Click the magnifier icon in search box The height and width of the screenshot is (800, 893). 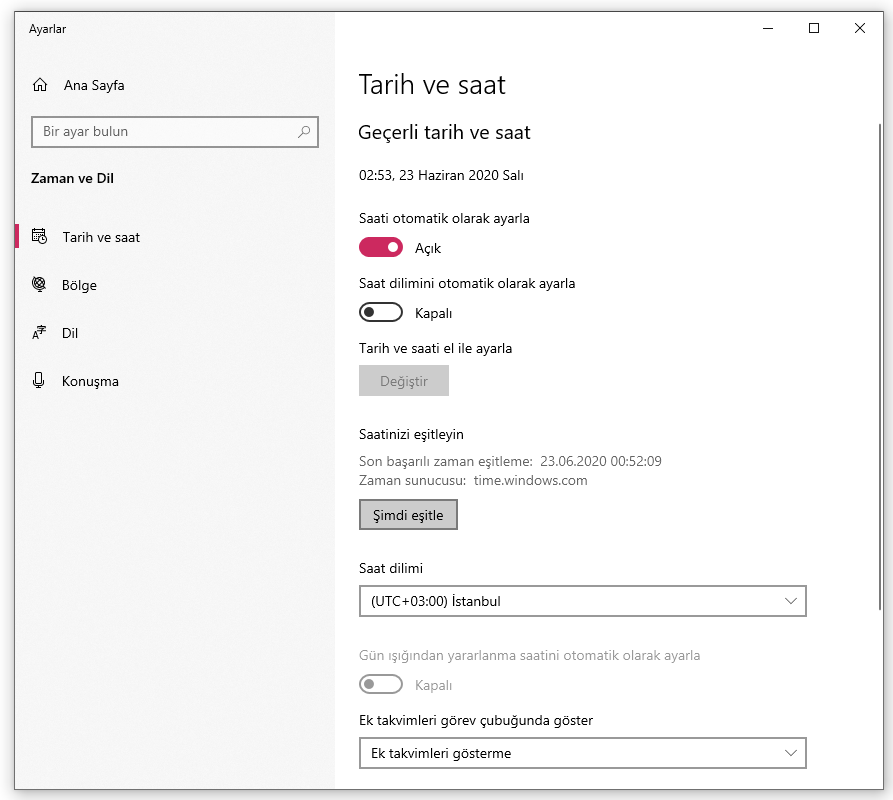[304, 131]
